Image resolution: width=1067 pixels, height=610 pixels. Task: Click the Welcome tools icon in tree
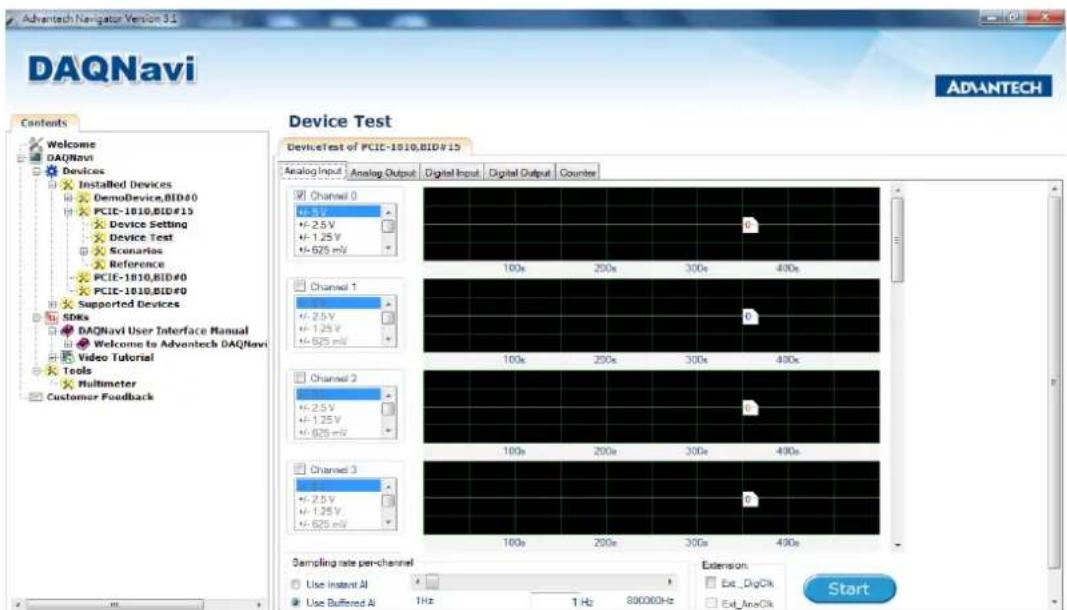pos(35,144)
